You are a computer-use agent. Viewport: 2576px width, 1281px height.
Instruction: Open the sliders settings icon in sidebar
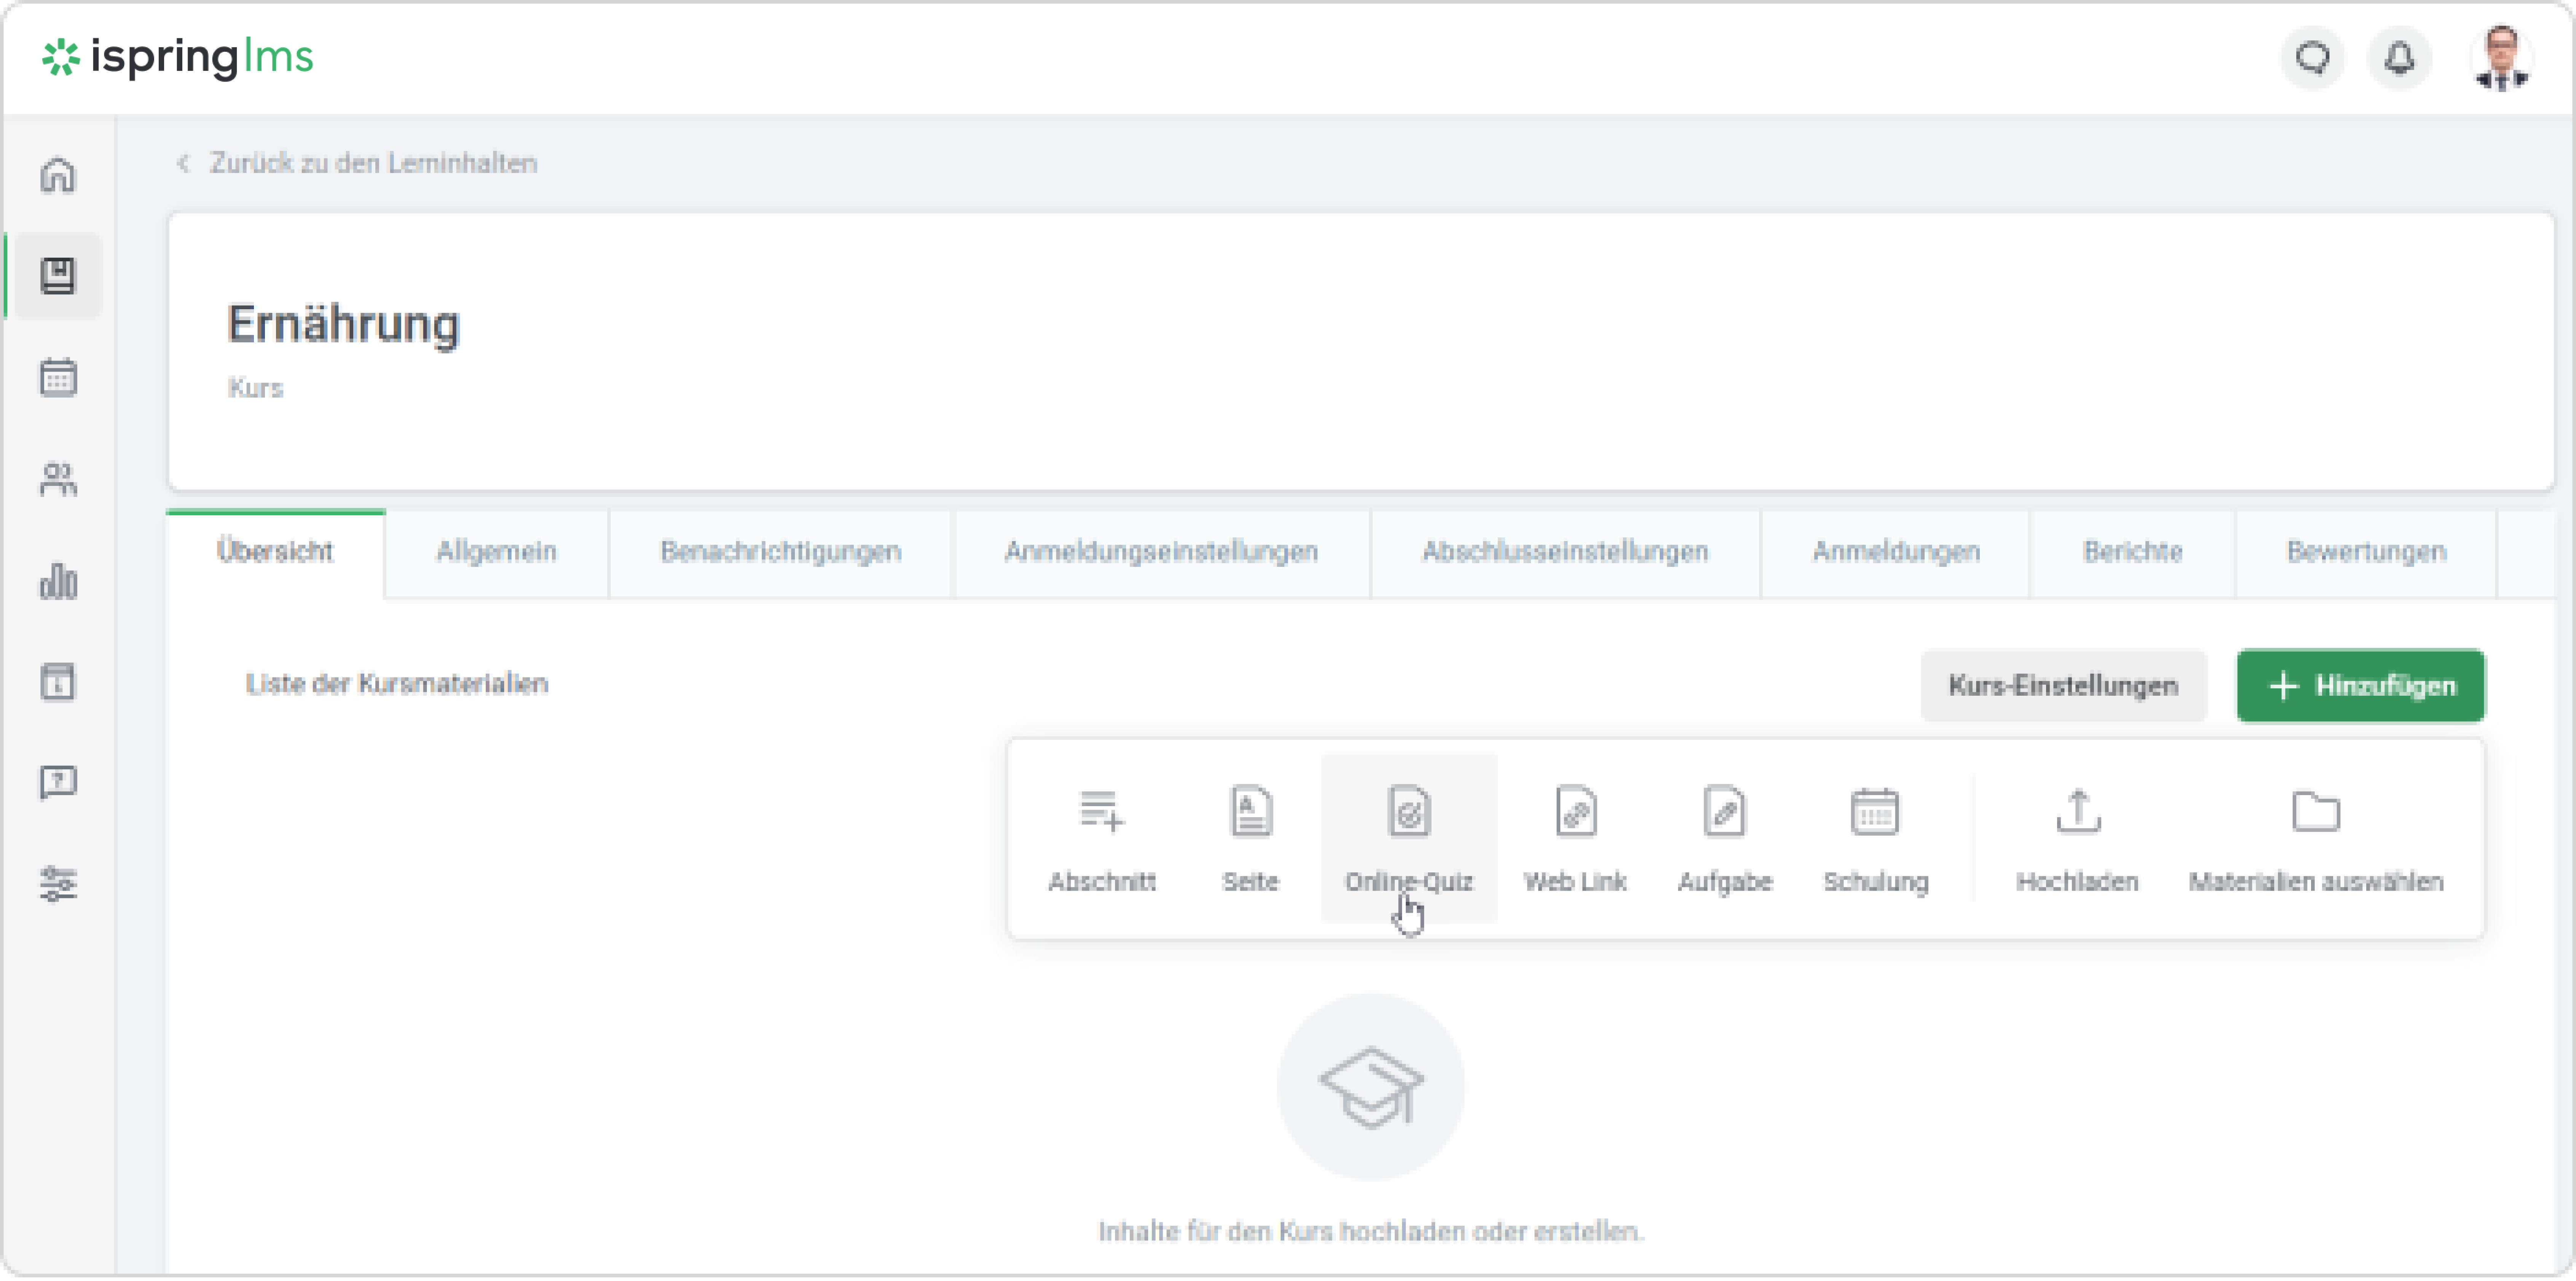click(x=58, y=884)
